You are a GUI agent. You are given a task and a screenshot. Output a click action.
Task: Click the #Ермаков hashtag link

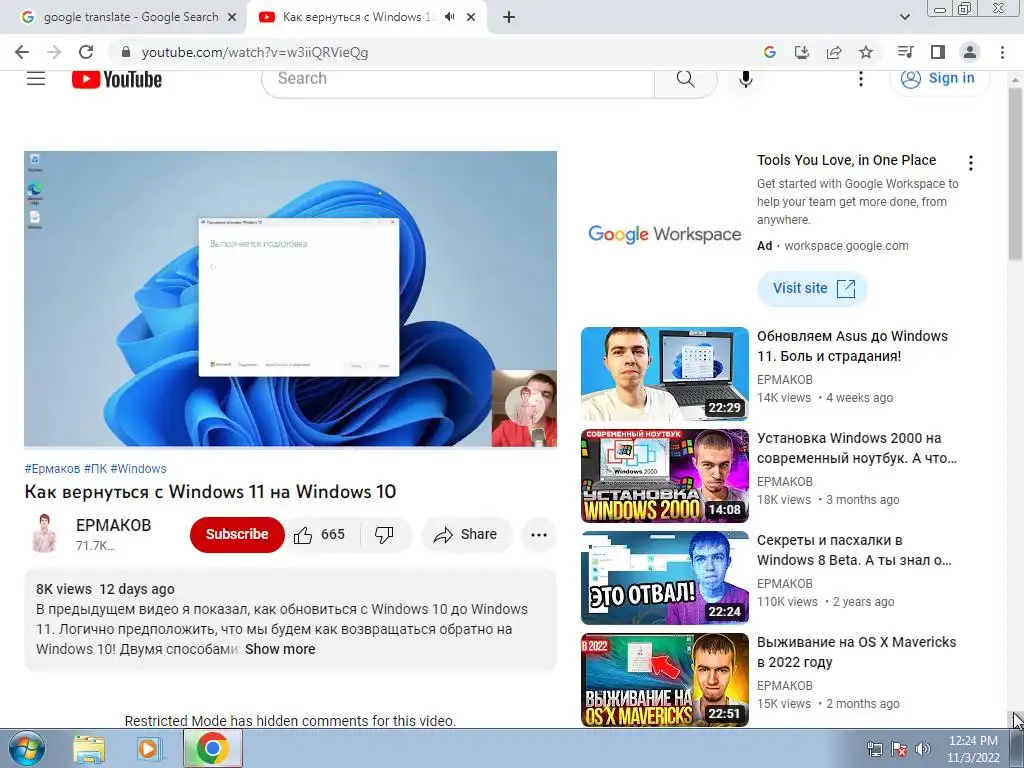coord(52,469)
